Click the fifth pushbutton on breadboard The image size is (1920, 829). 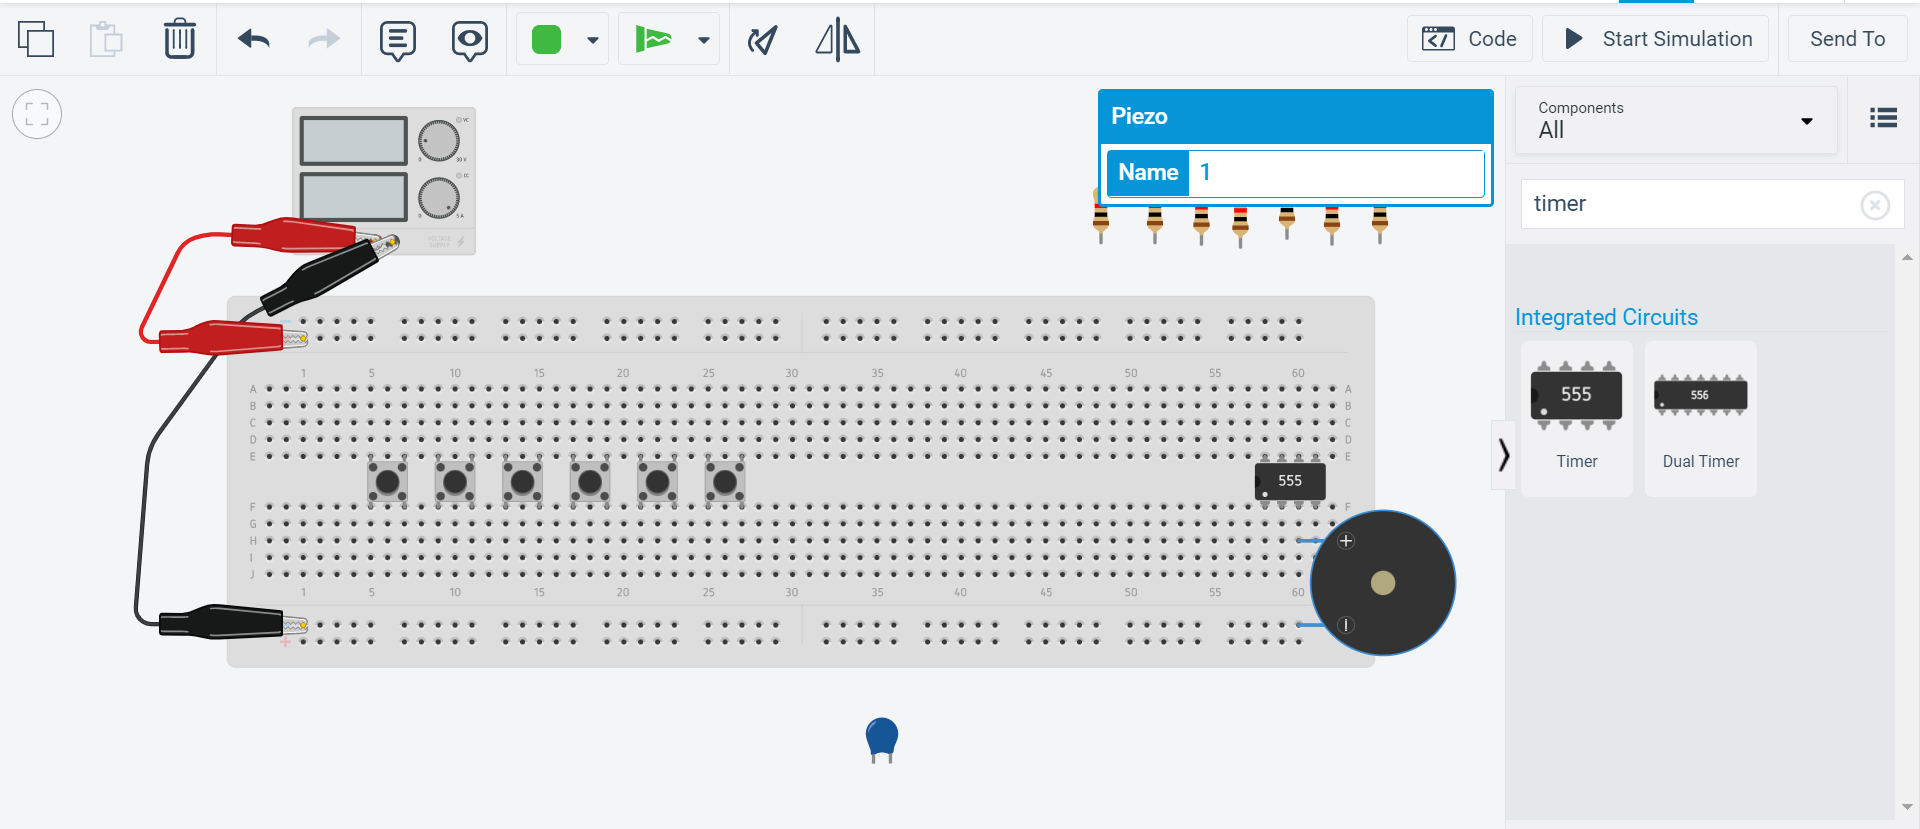[x=658, y=483]
